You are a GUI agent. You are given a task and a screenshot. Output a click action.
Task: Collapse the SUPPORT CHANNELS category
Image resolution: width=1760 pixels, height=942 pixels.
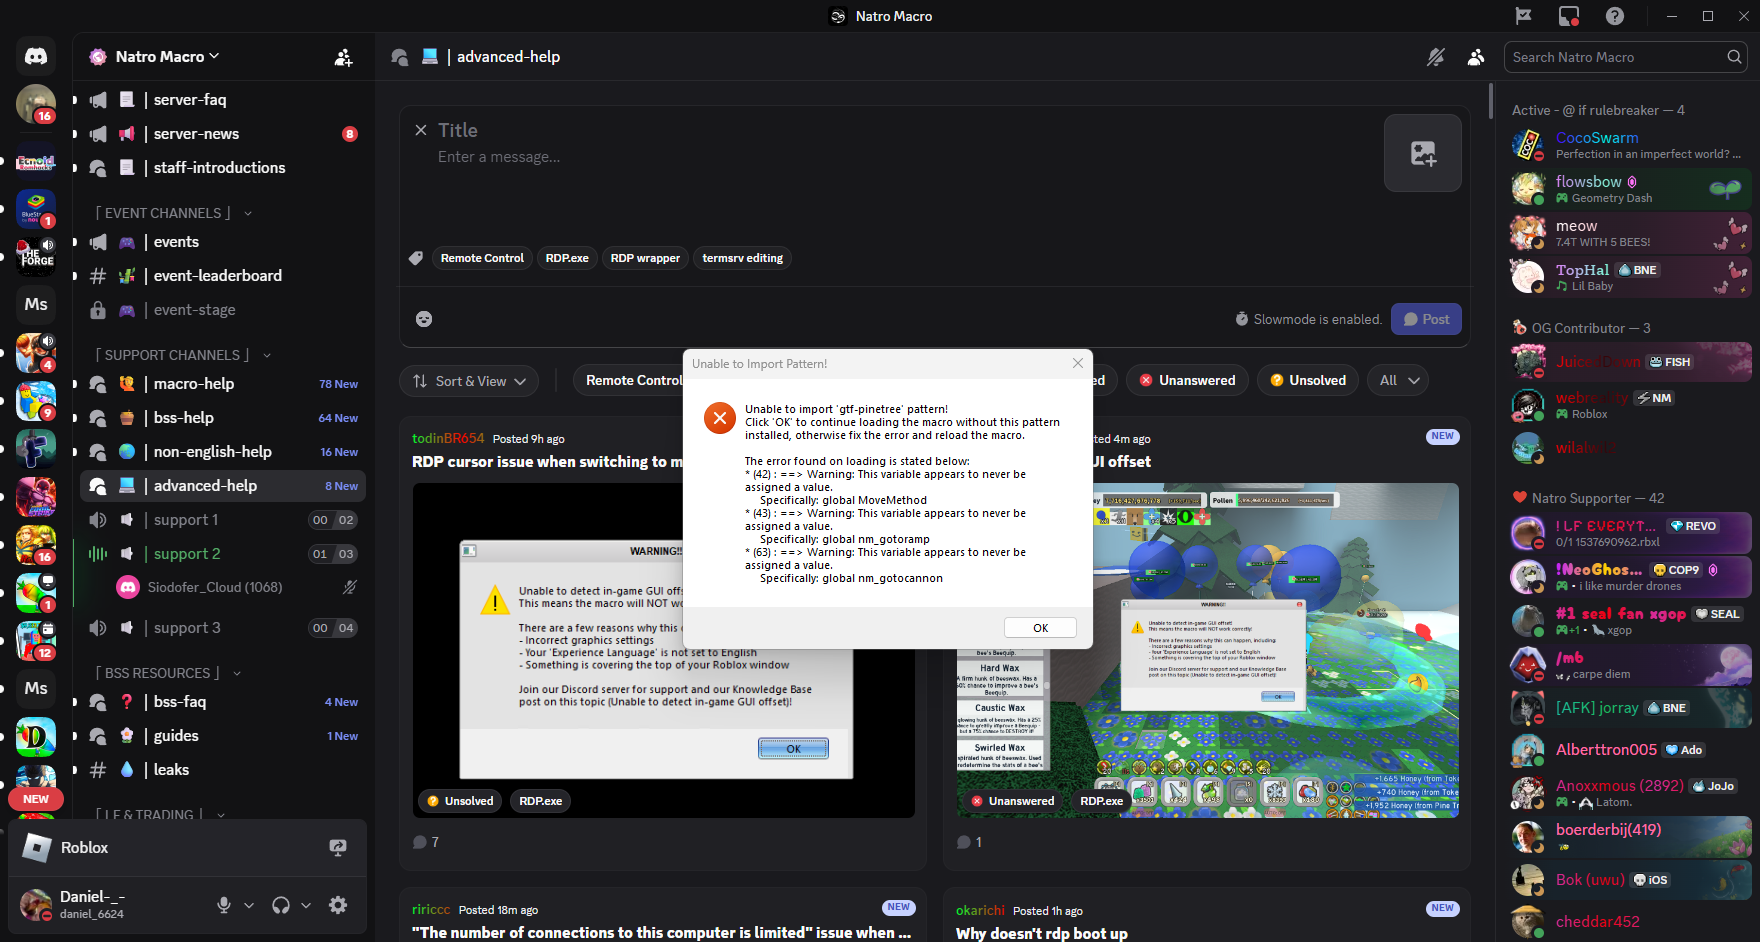click(182, 355)
